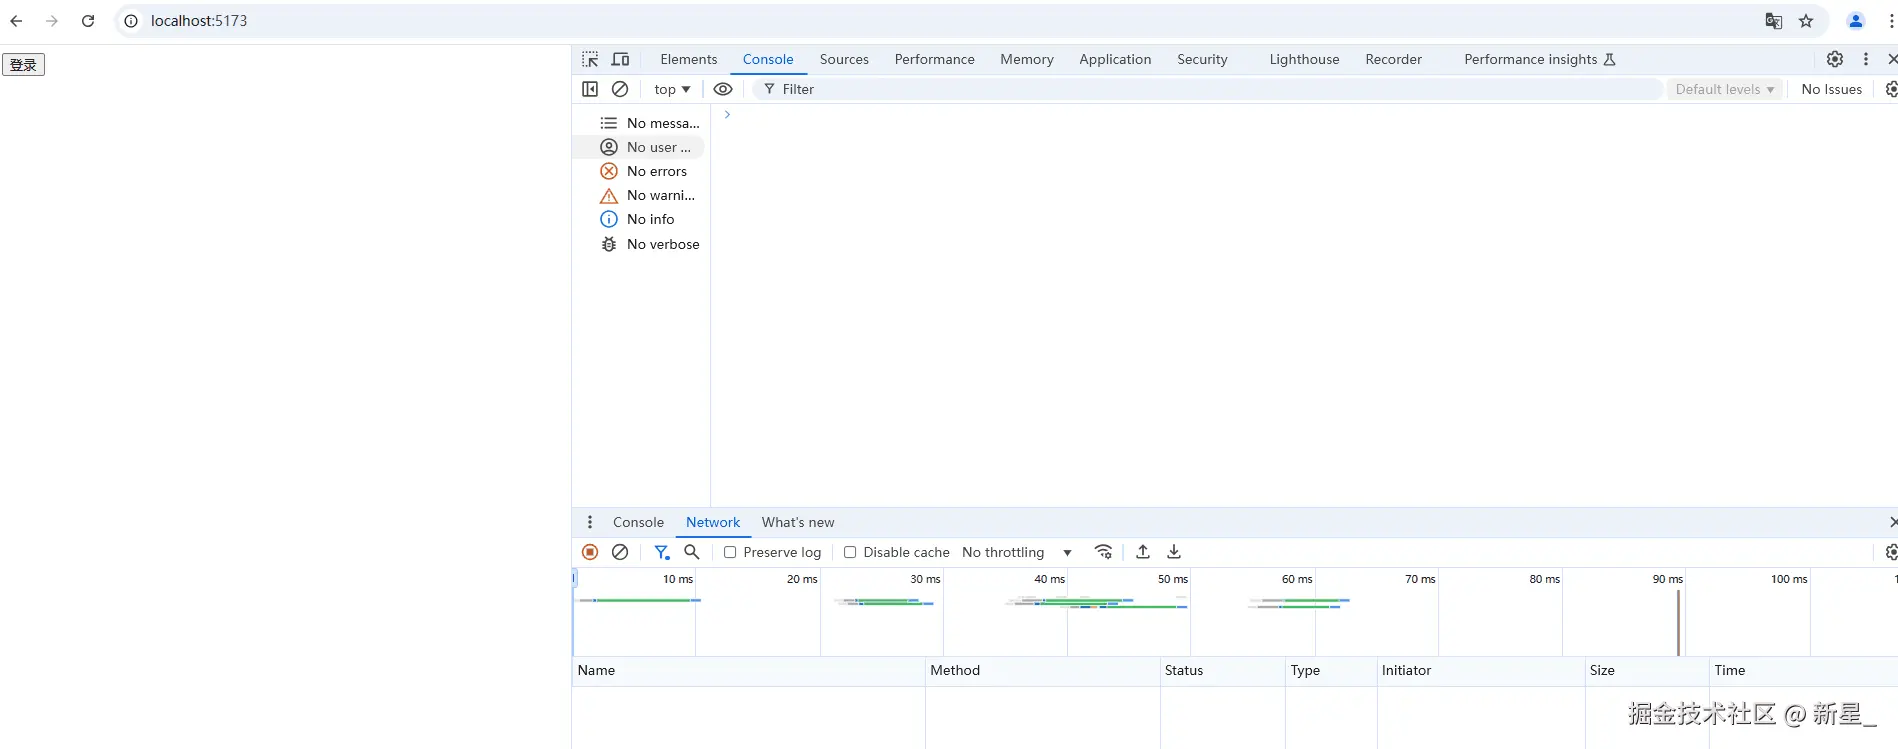Click the console prompt chevron
1898x749 pixels.
[x=727, y=114]
